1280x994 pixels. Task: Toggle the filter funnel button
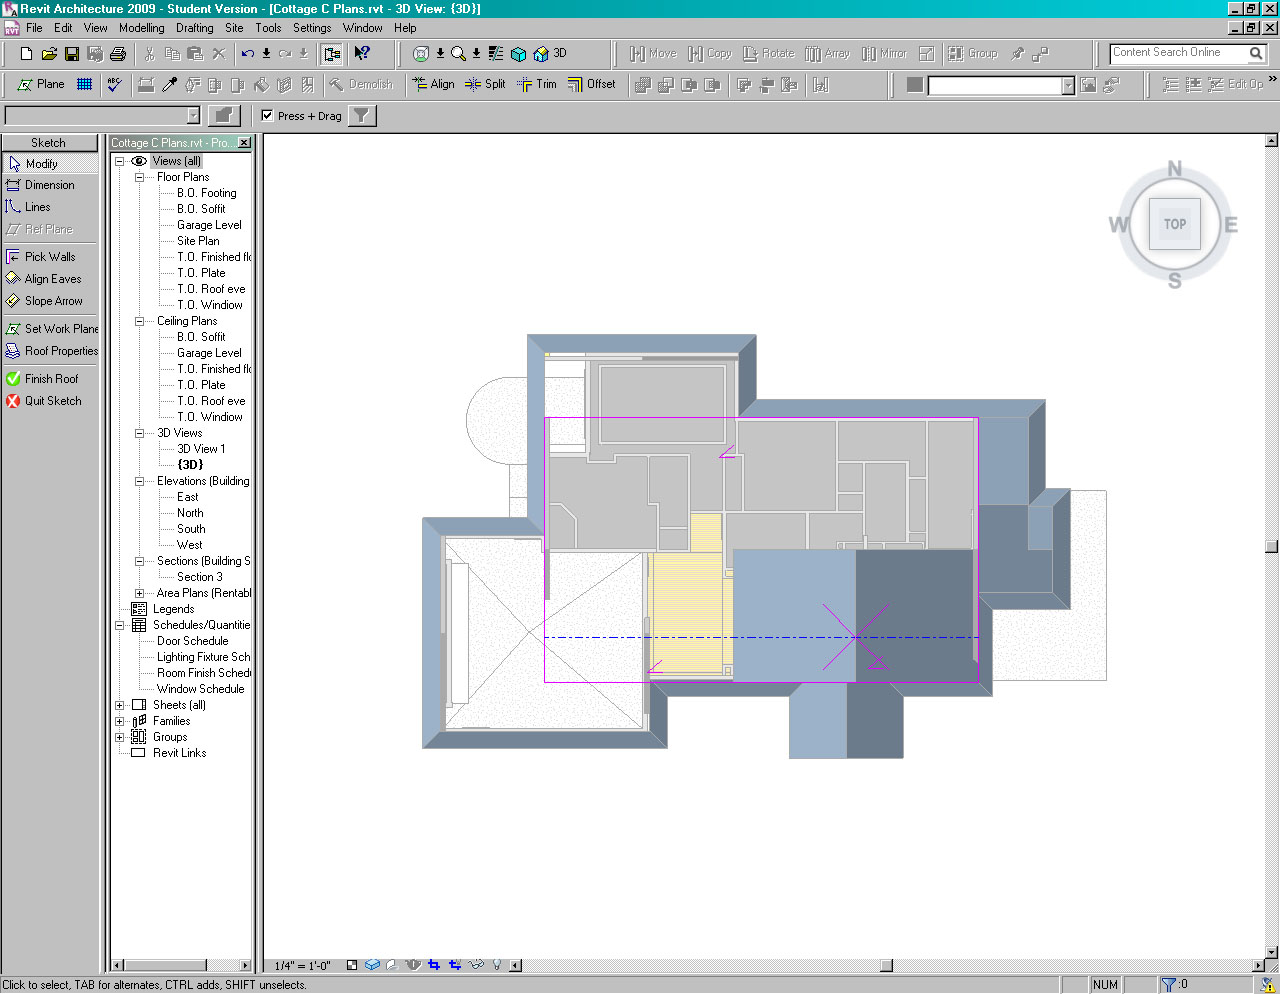coord(362,116)
